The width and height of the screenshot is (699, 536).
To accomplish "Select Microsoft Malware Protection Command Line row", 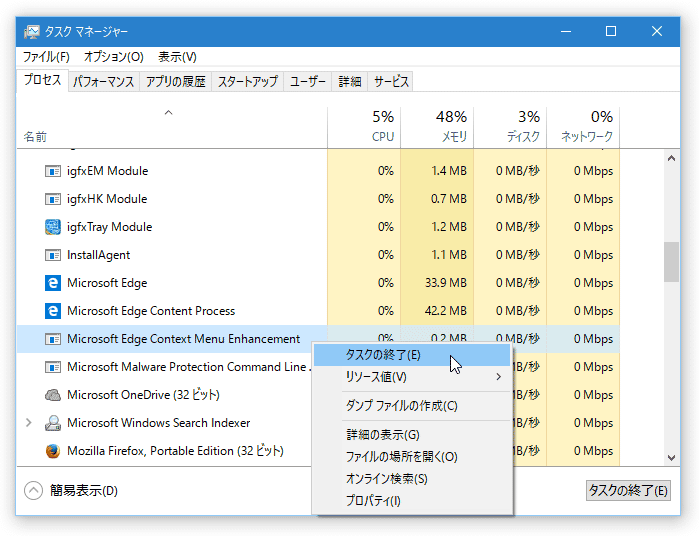I will pyautogui.click(x=189, y=367).
